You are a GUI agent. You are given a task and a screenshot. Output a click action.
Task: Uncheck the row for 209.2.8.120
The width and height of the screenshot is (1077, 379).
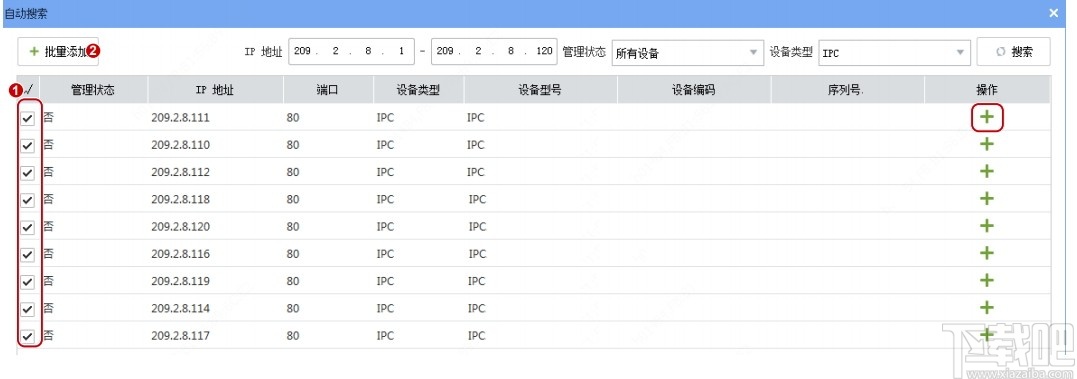coord(27,227)
